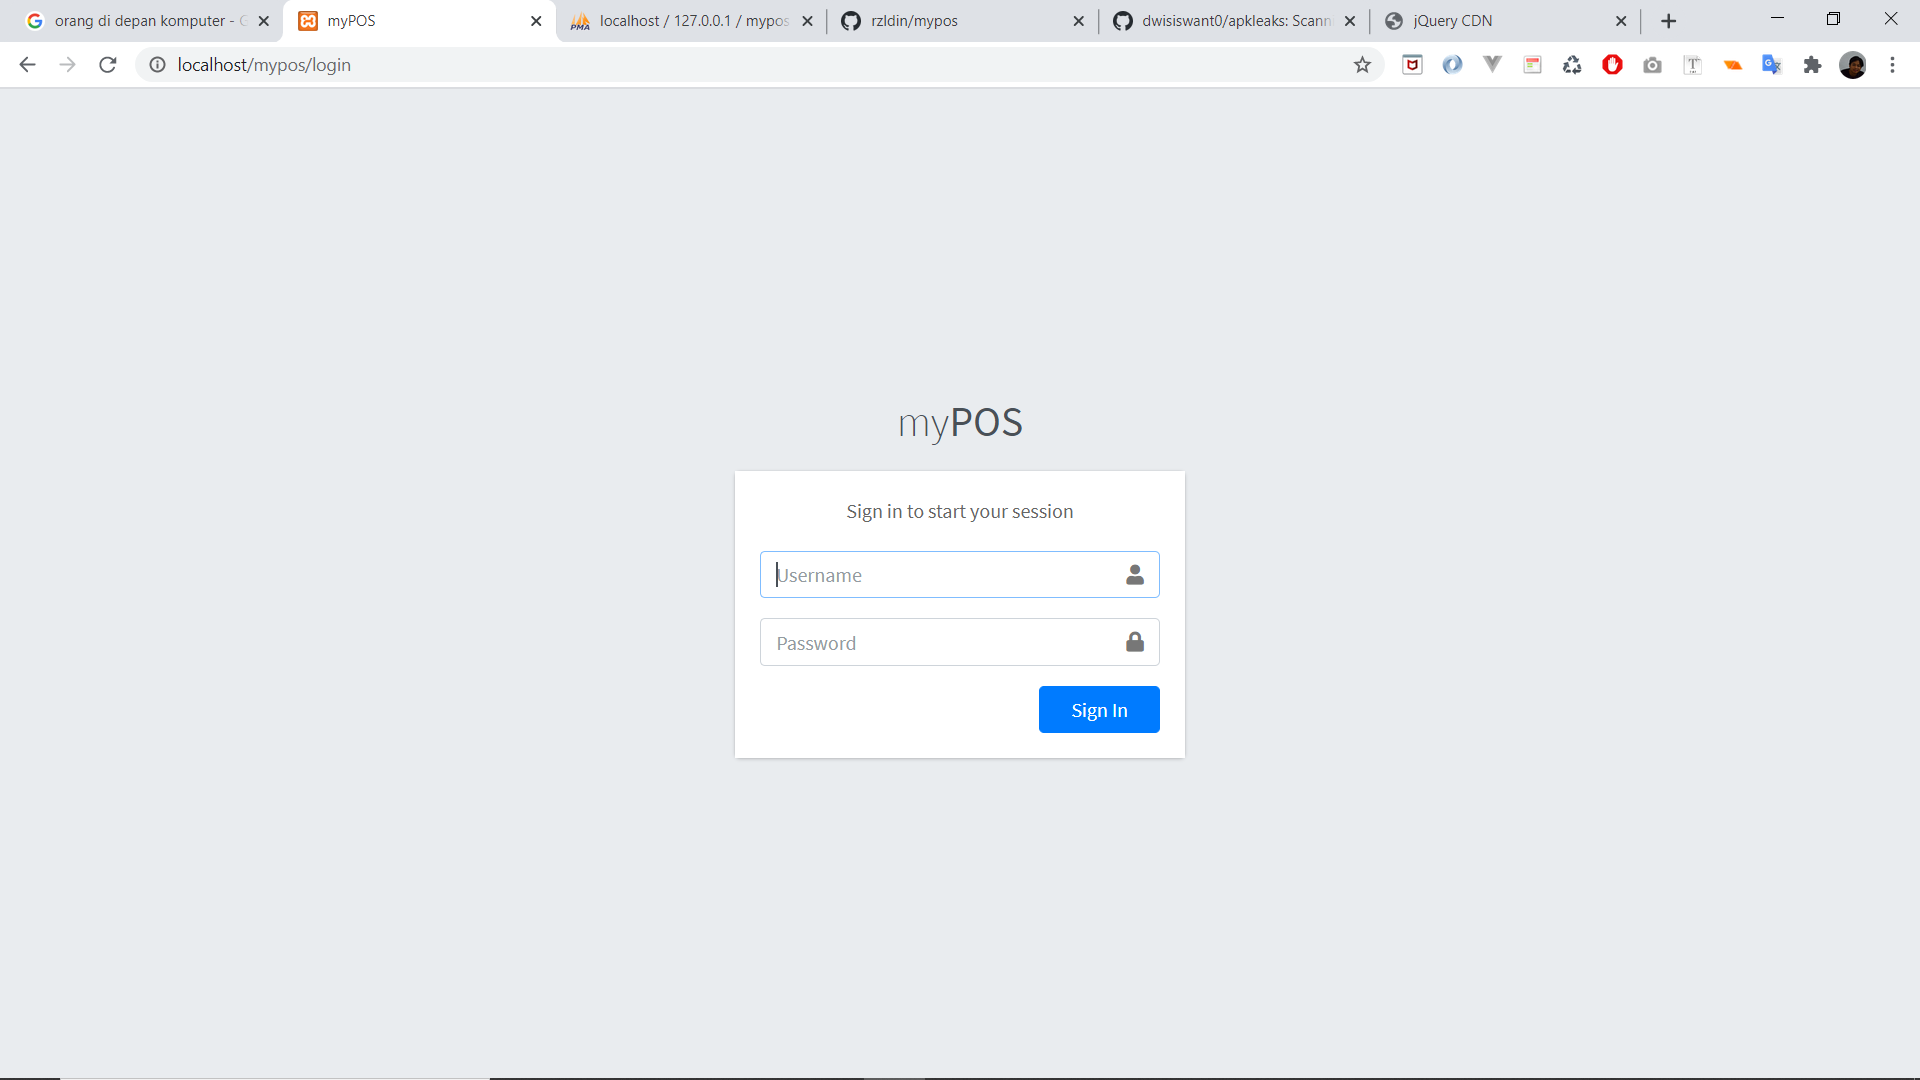This screenshot has height=1080, width=1920.
Task: Click the lock icon in the Password field
Action: [1135, 642]
